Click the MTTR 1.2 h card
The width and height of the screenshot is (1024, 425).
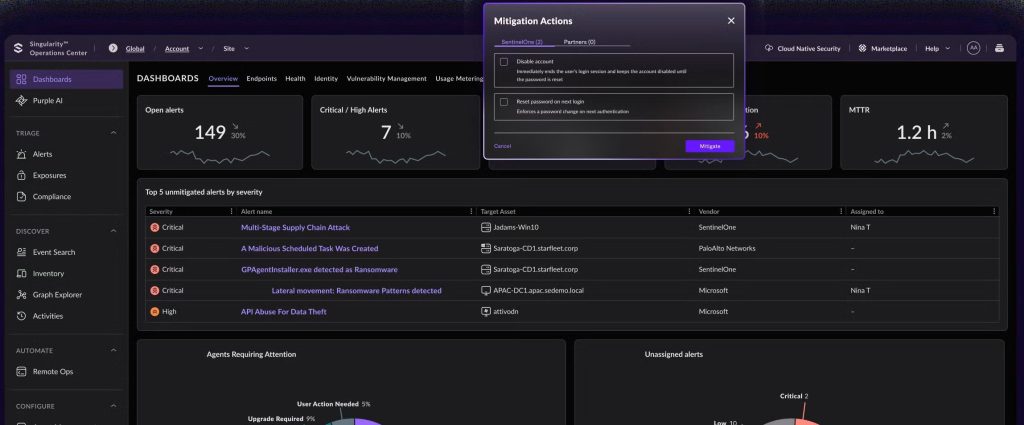pos(924,133)
